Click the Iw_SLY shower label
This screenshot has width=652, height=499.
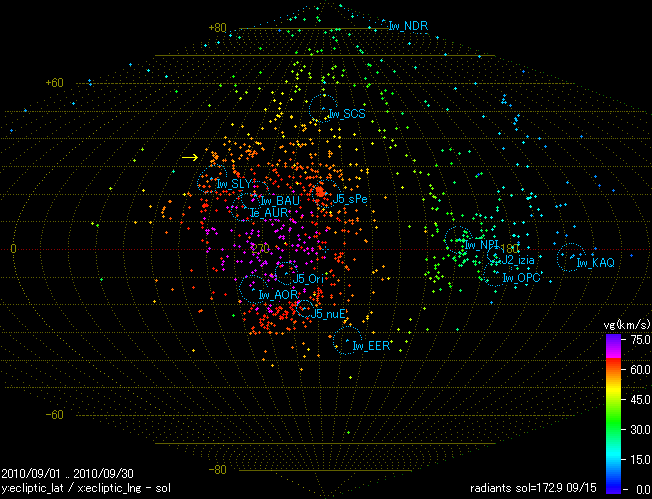click(234, 184)
